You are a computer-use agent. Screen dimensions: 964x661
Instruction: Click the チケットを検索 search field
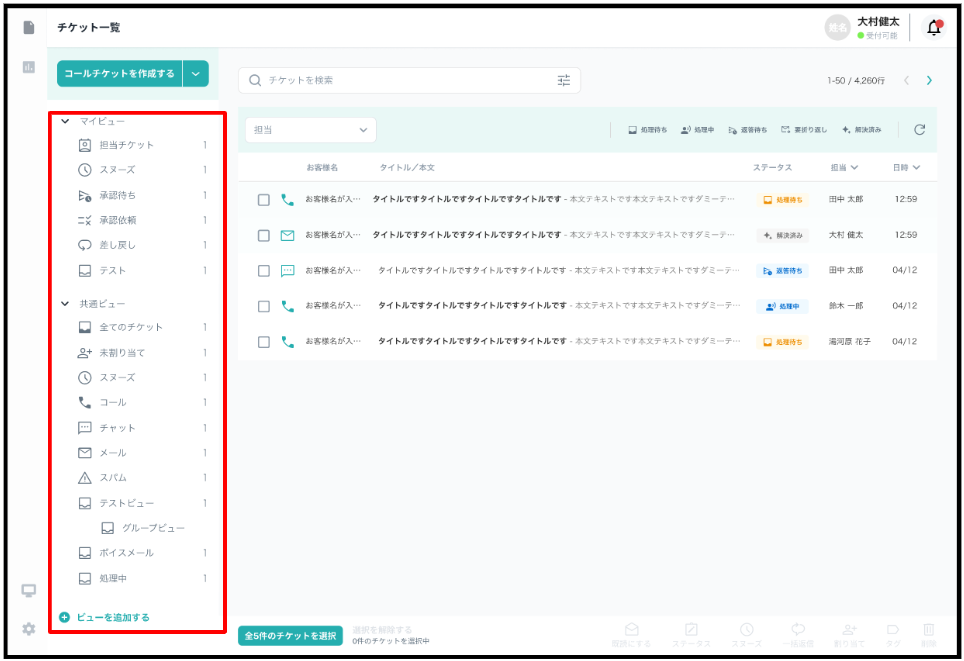[x=400, y=80]
